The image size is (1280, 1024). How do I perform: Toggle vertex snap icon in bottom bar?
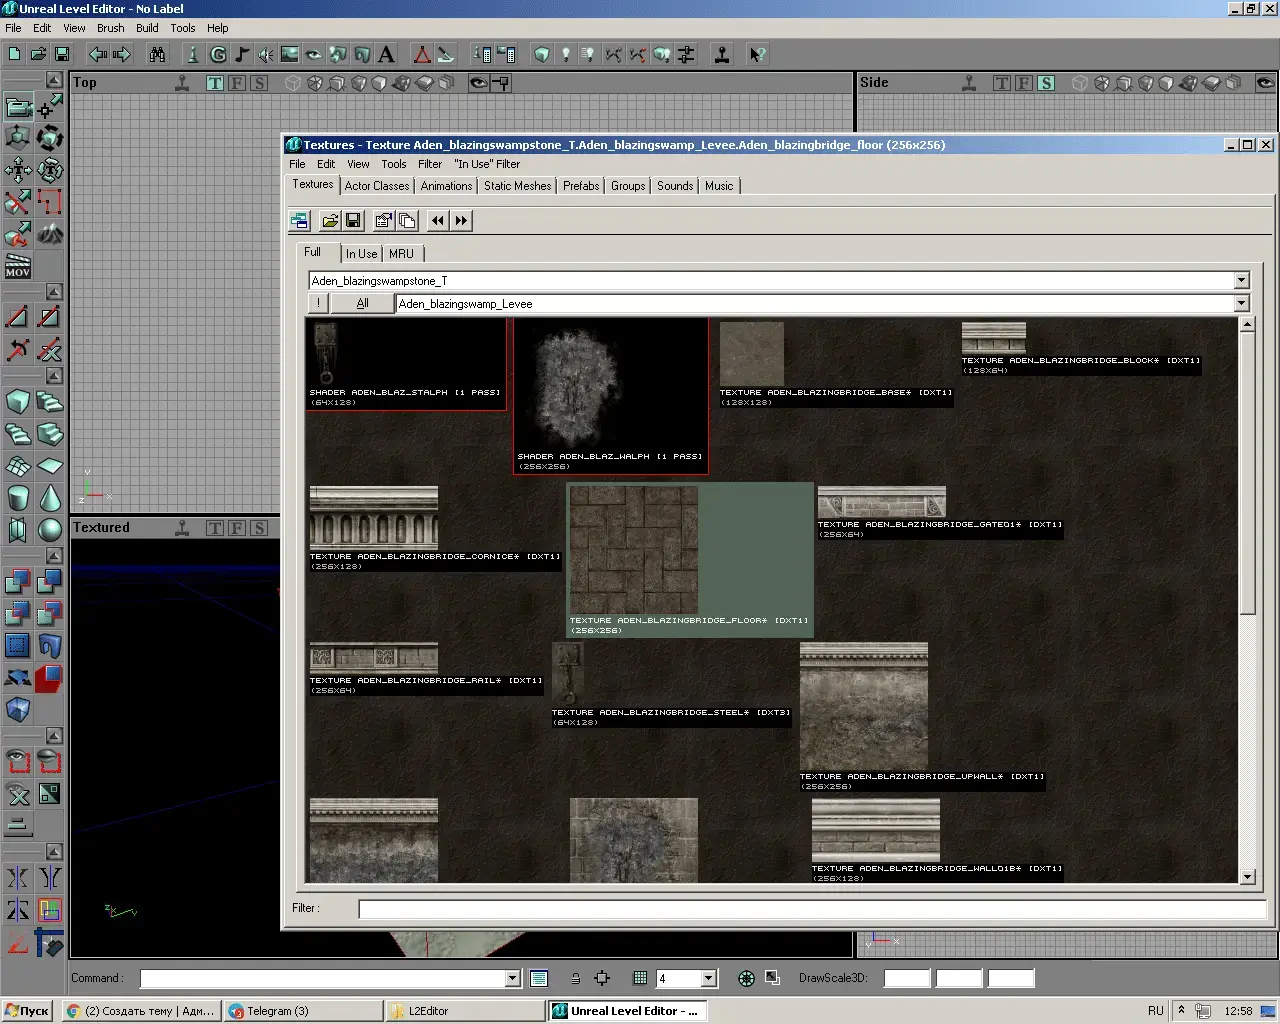602,978
